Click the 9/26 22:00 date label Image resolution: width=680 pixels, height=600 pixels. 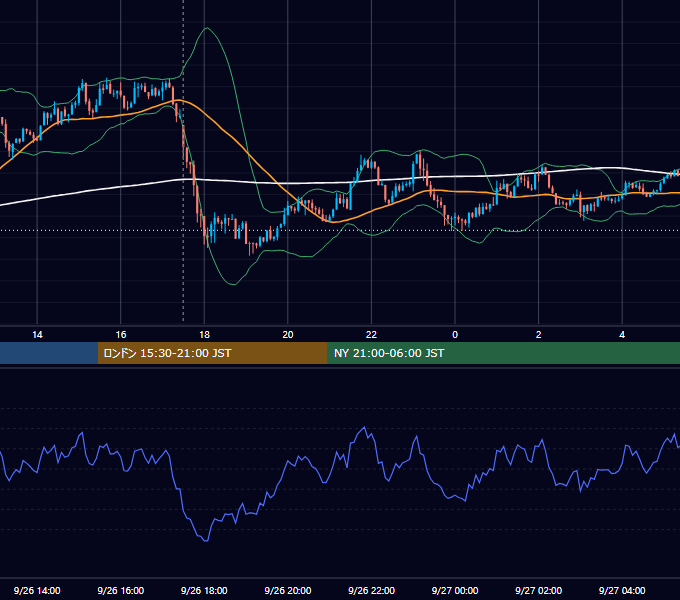(x=371, y=590)
